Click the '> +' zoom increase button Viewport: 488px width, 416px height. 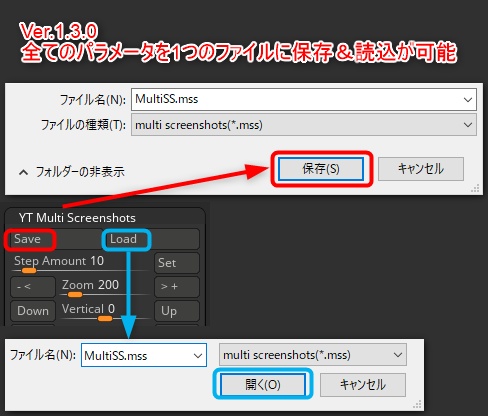[177, 286]
